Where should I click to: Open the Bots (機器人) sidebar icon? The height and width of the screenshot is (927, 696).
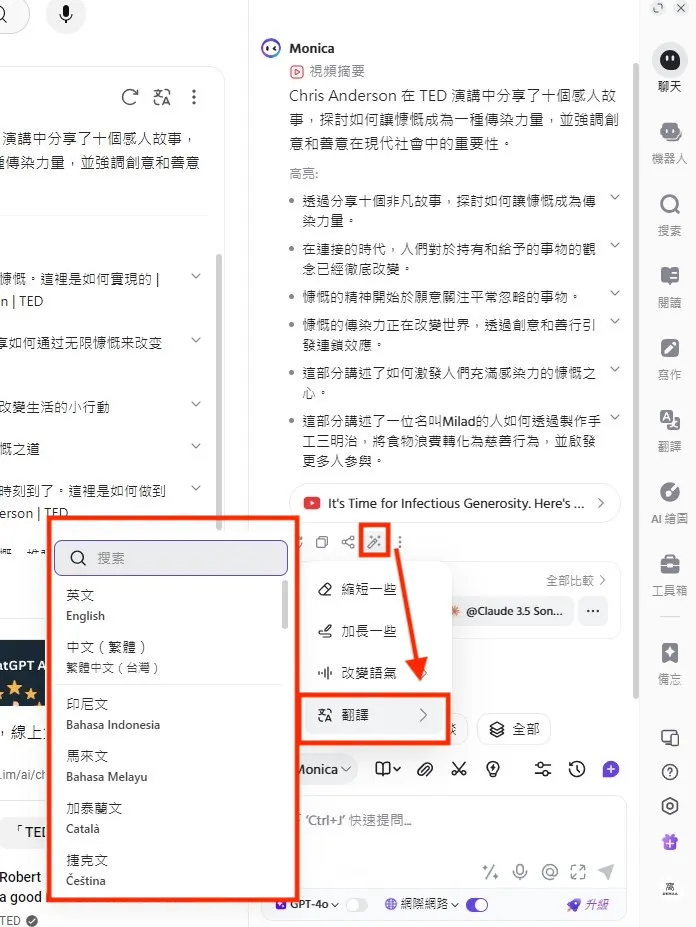point(669,142)
